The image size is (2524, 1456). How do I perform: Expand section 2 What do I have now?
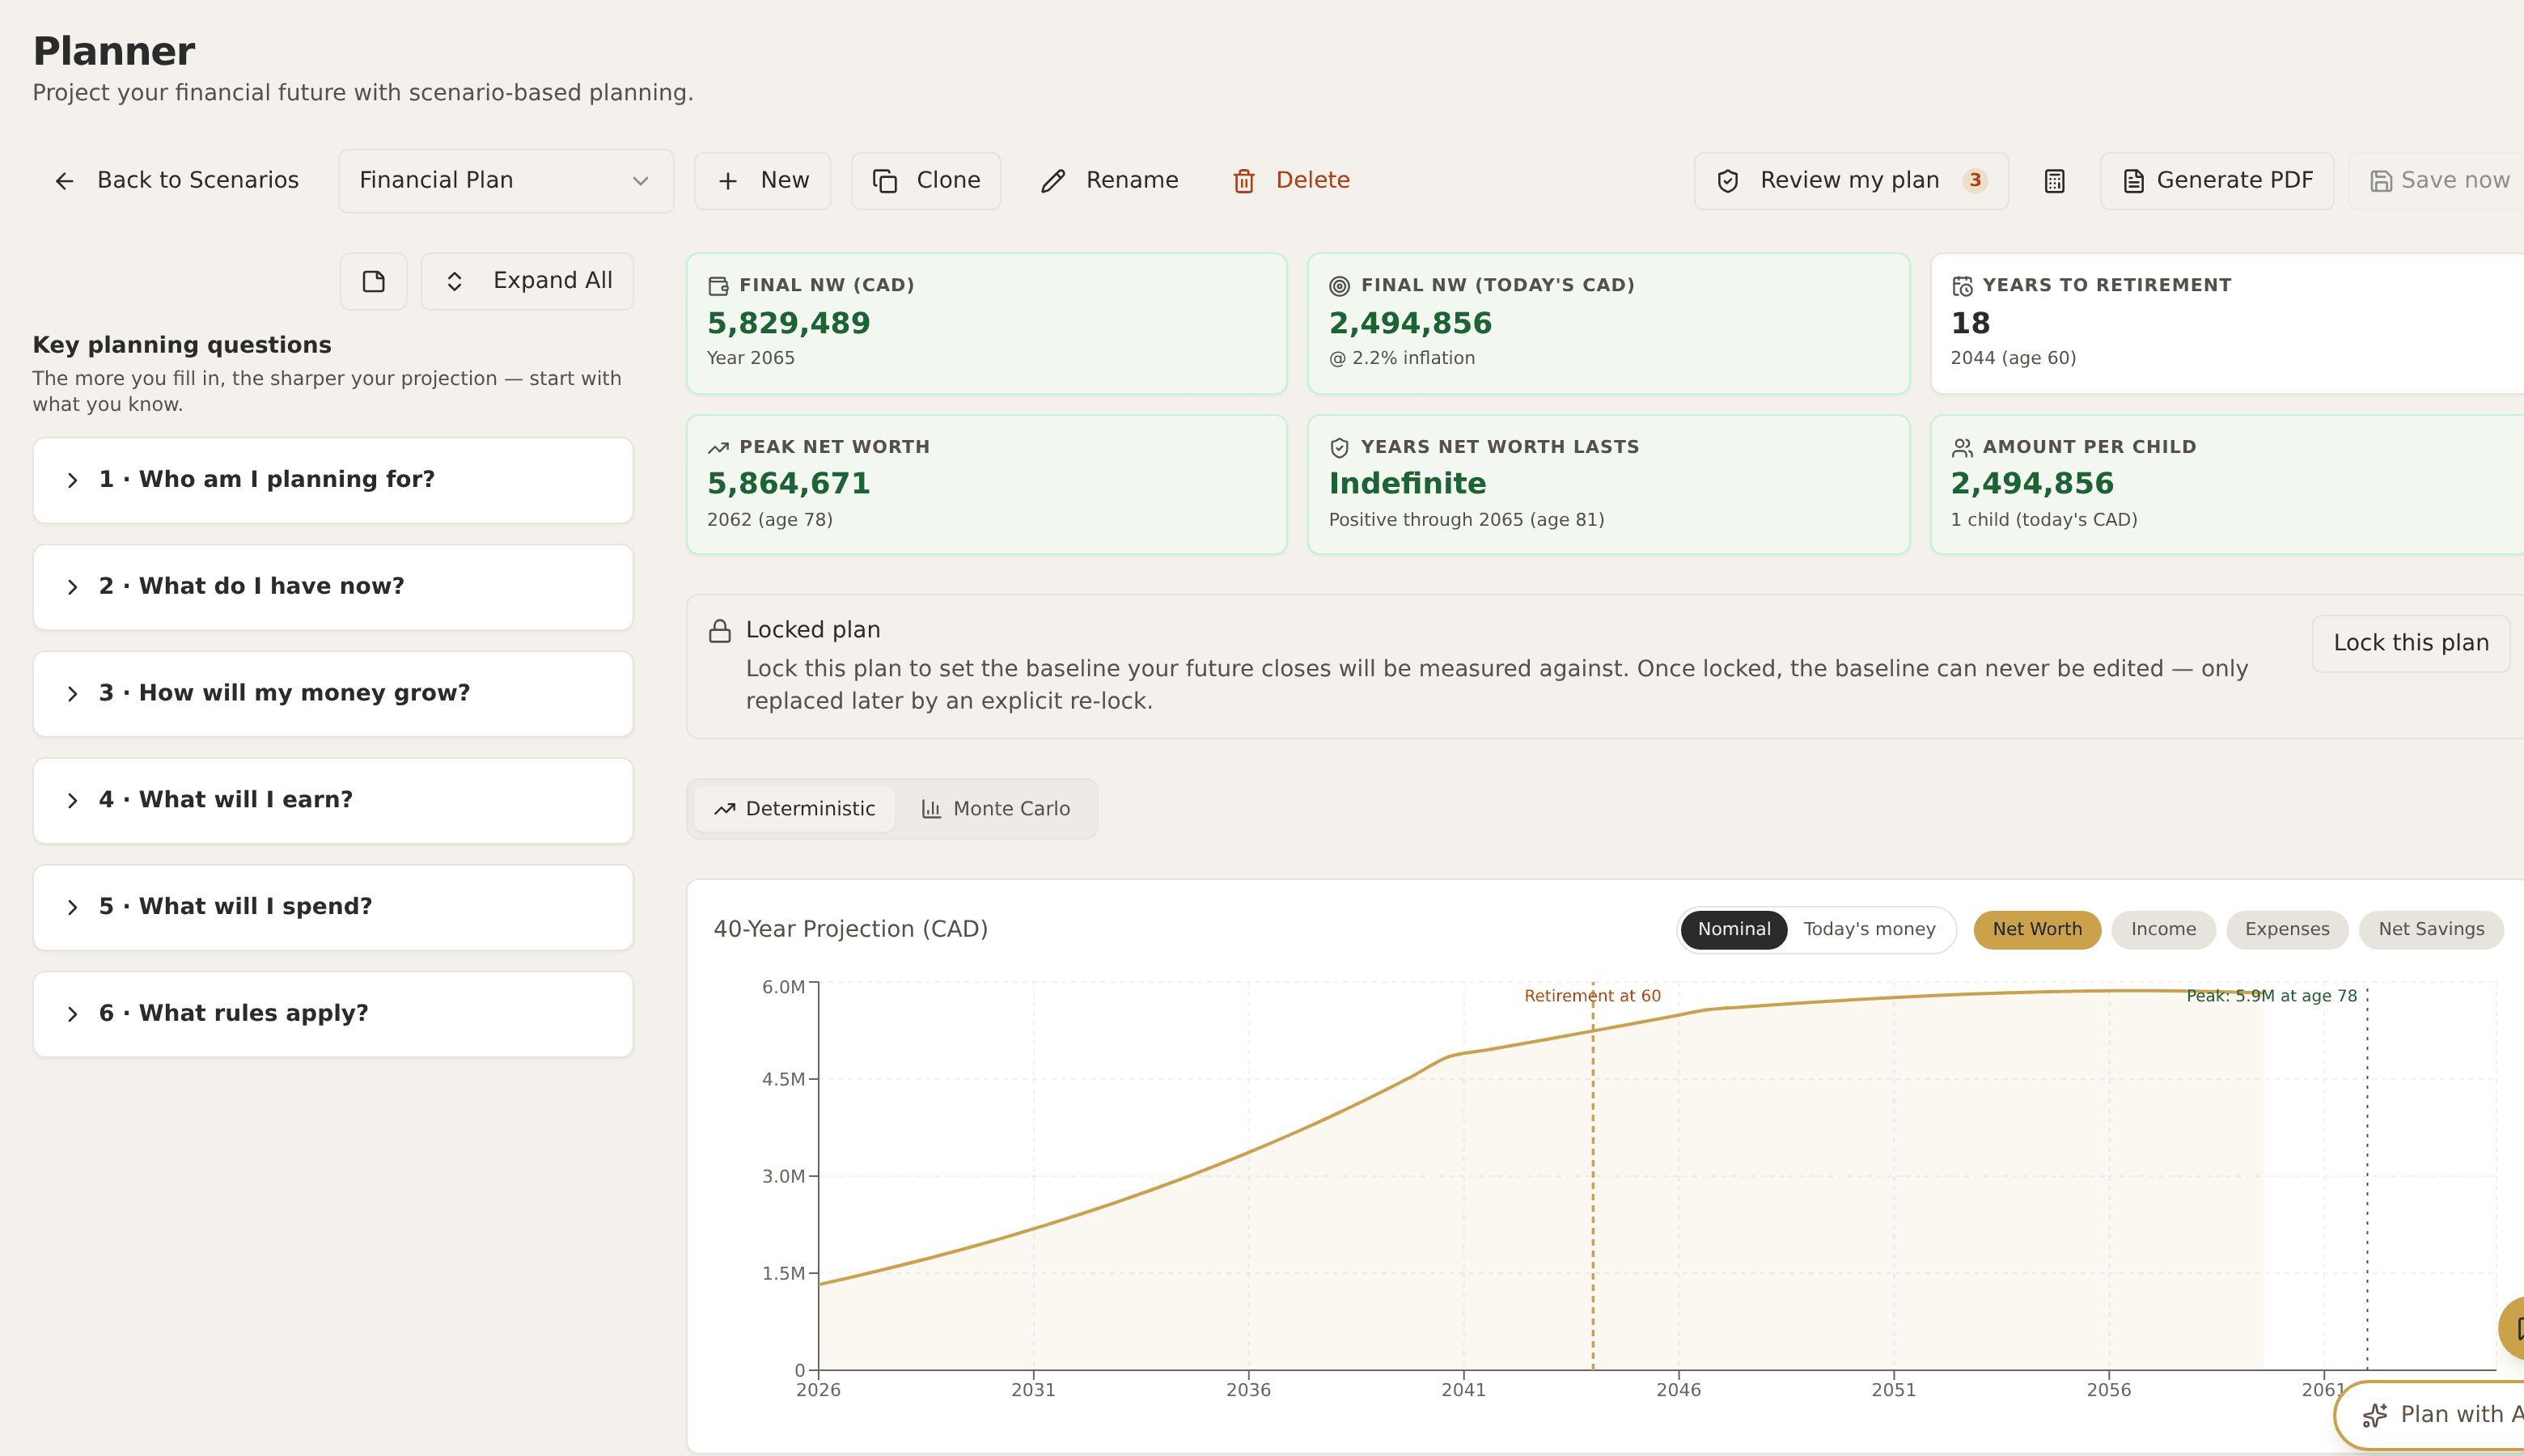point(333,587)
